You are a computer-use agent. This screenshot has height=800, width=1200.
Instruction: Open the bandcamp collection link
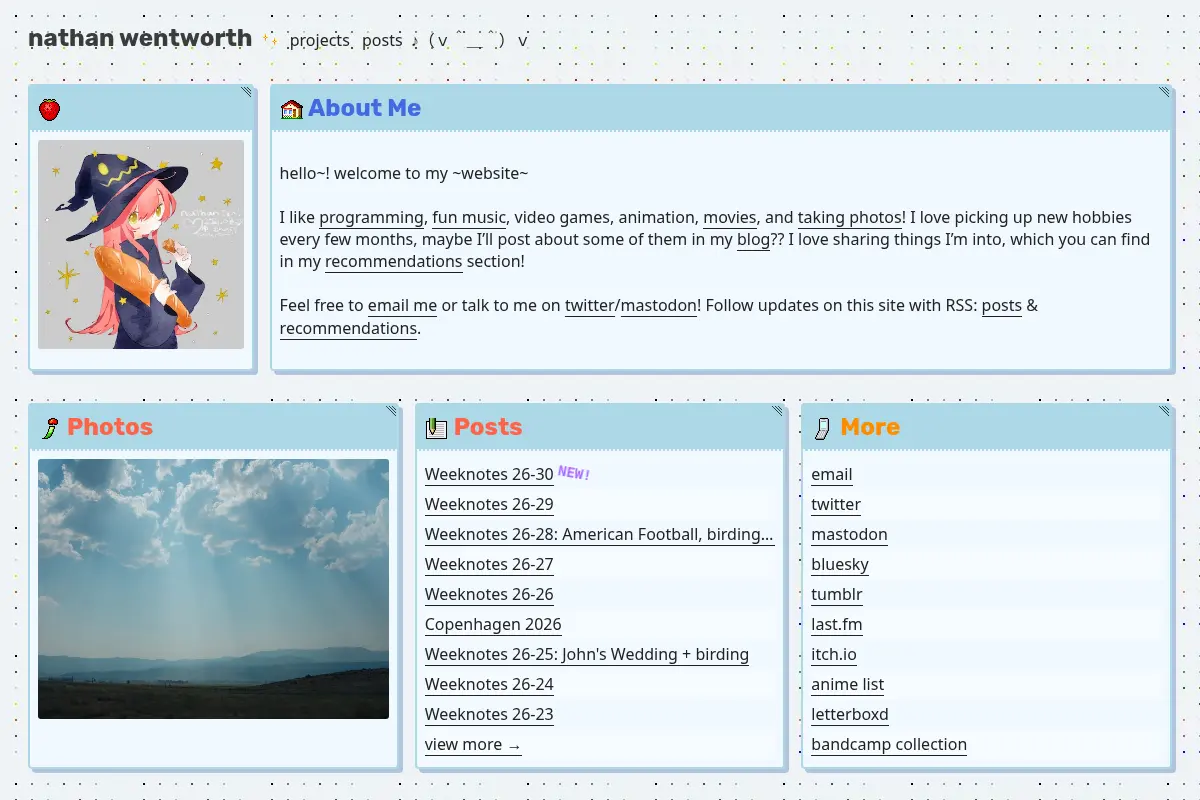(889, 745)
